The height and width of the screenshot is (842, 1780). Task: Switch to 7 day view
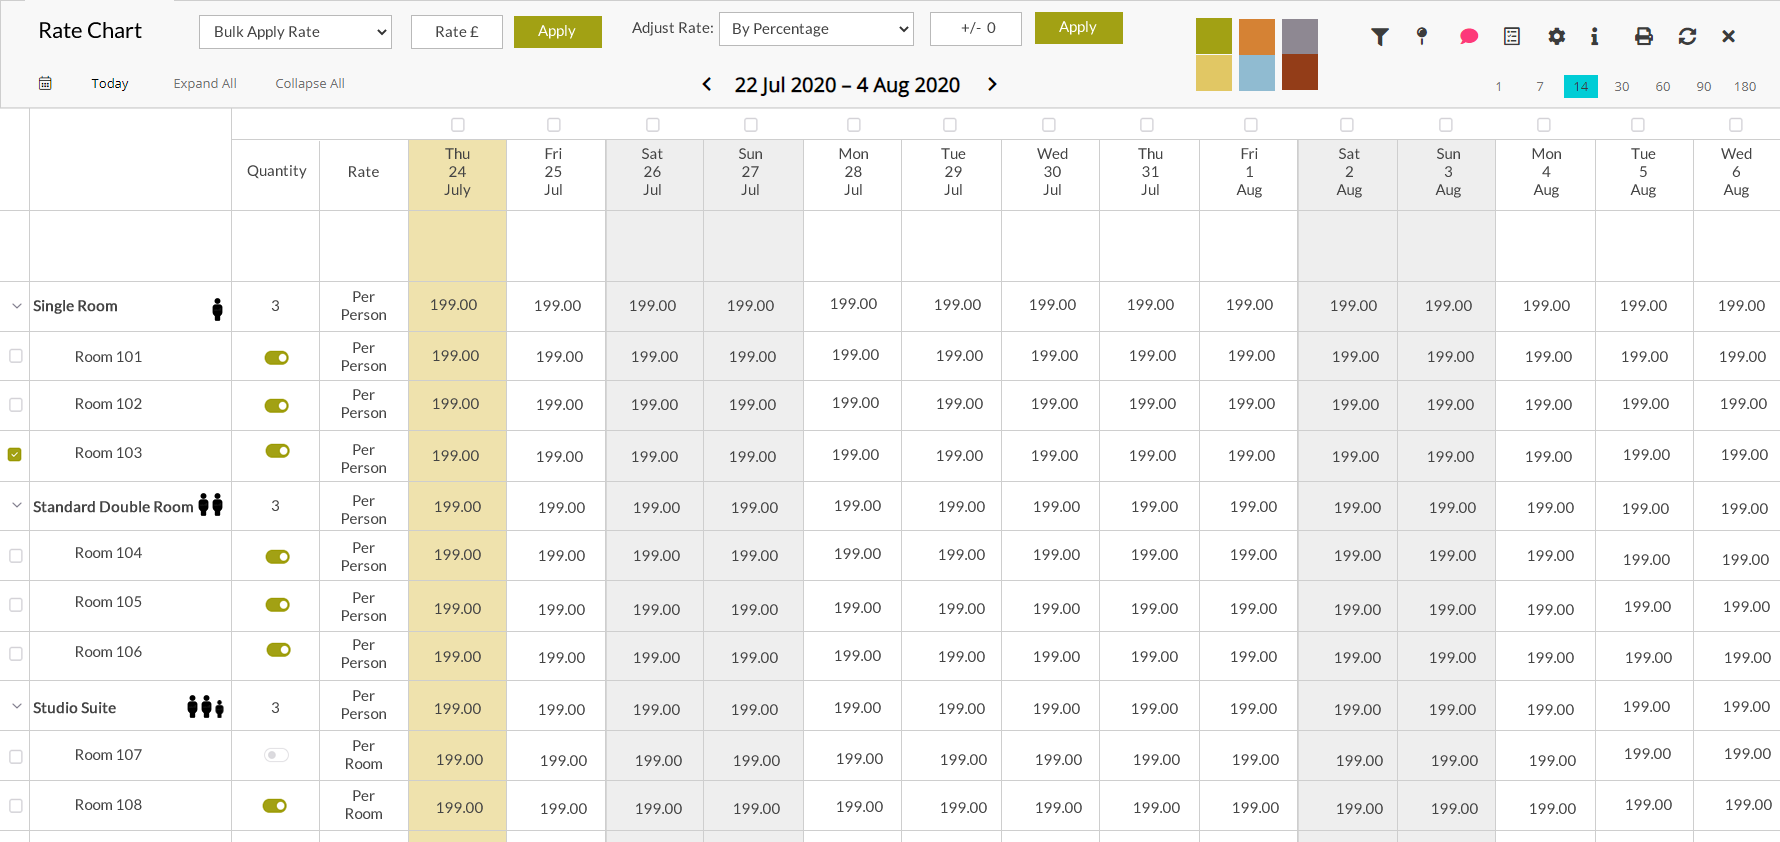[1539, 87]
